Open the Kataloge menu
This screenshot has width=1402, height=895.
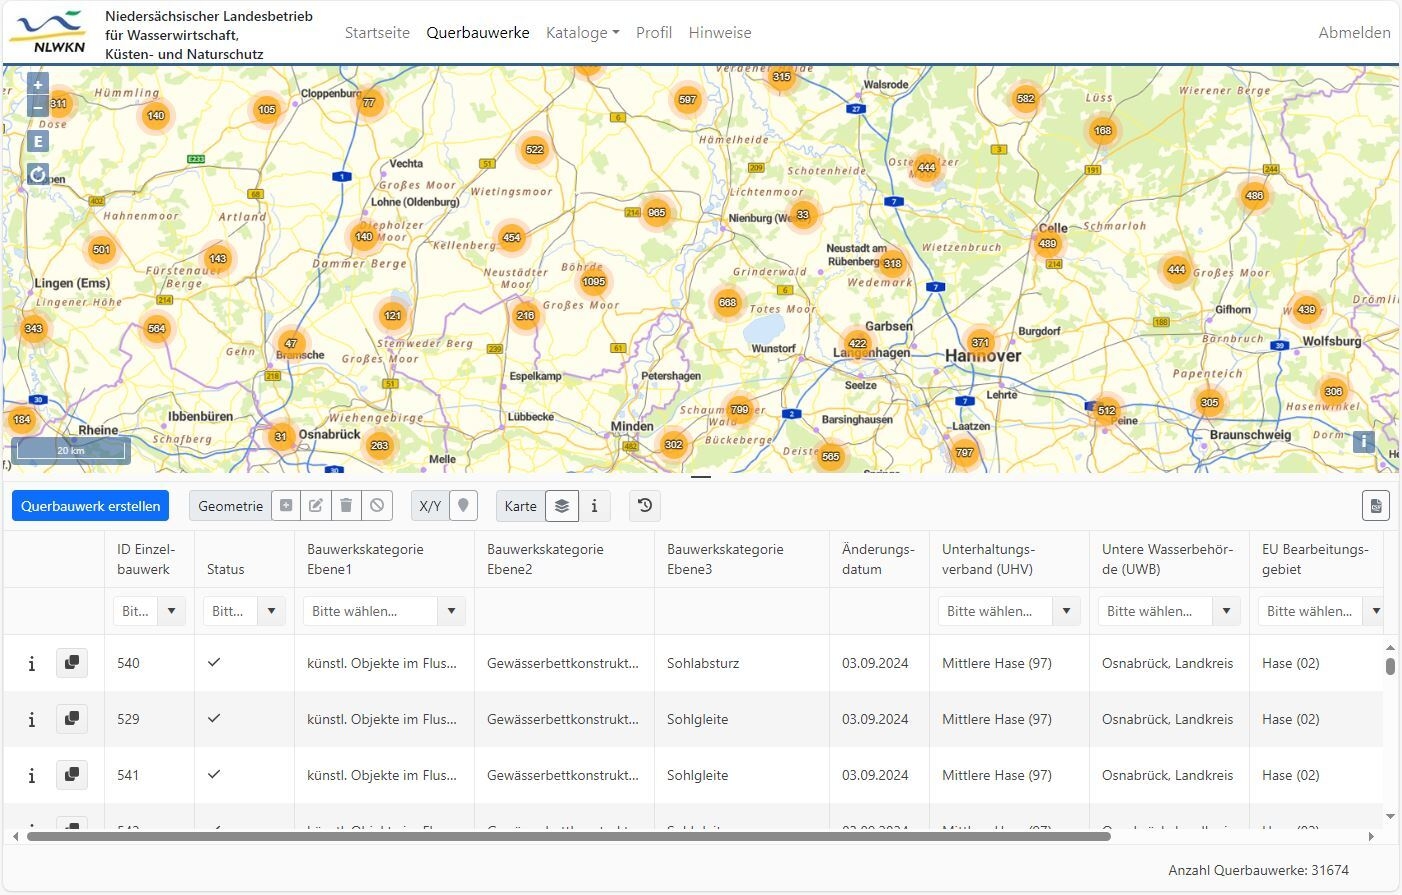coord(582,33)
